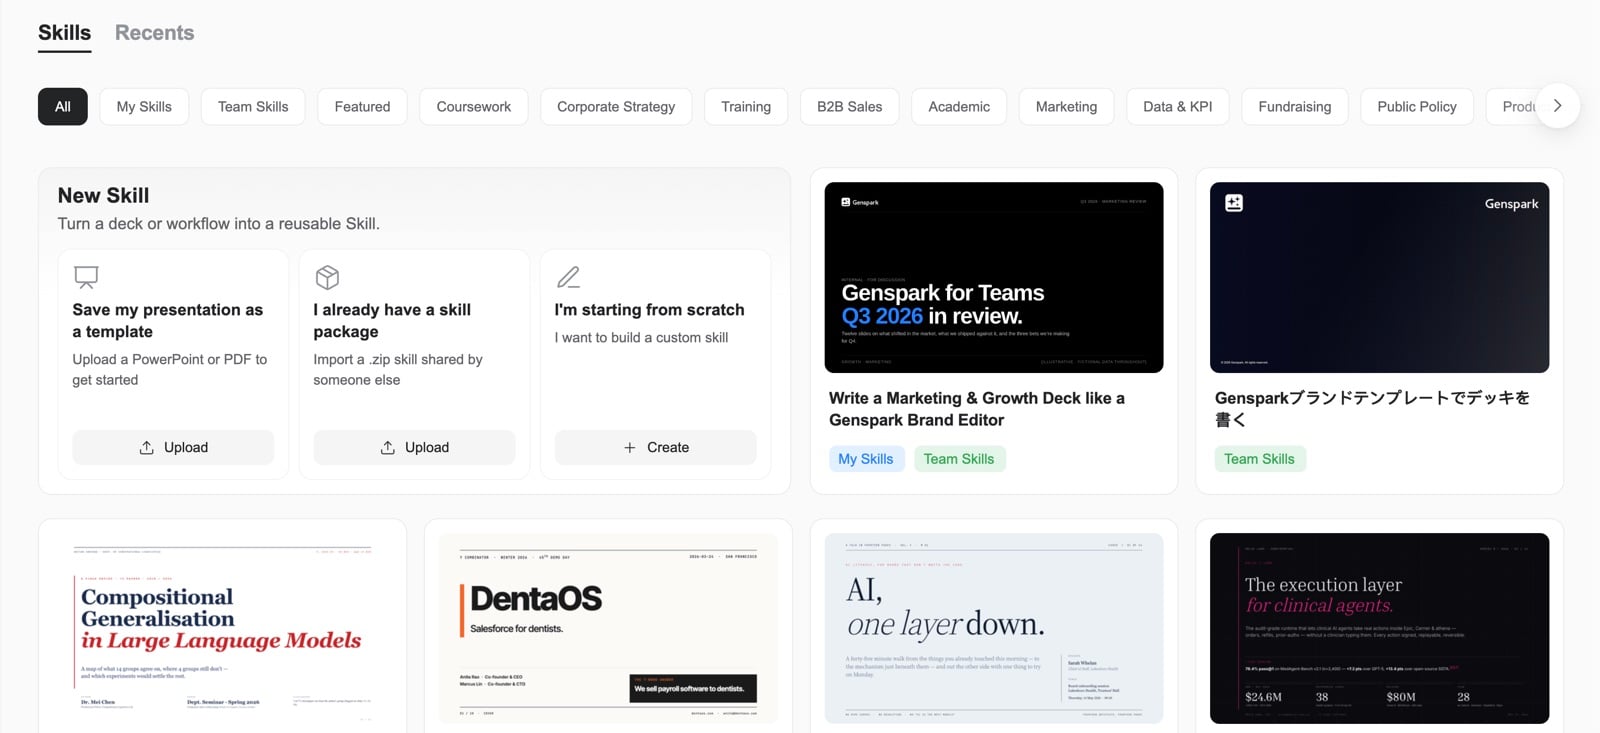Image resolution: width=1600 pixels, height=733 pixels.
Task: Open Compositional Generalisation deck thumbnail
Action: 223,628
